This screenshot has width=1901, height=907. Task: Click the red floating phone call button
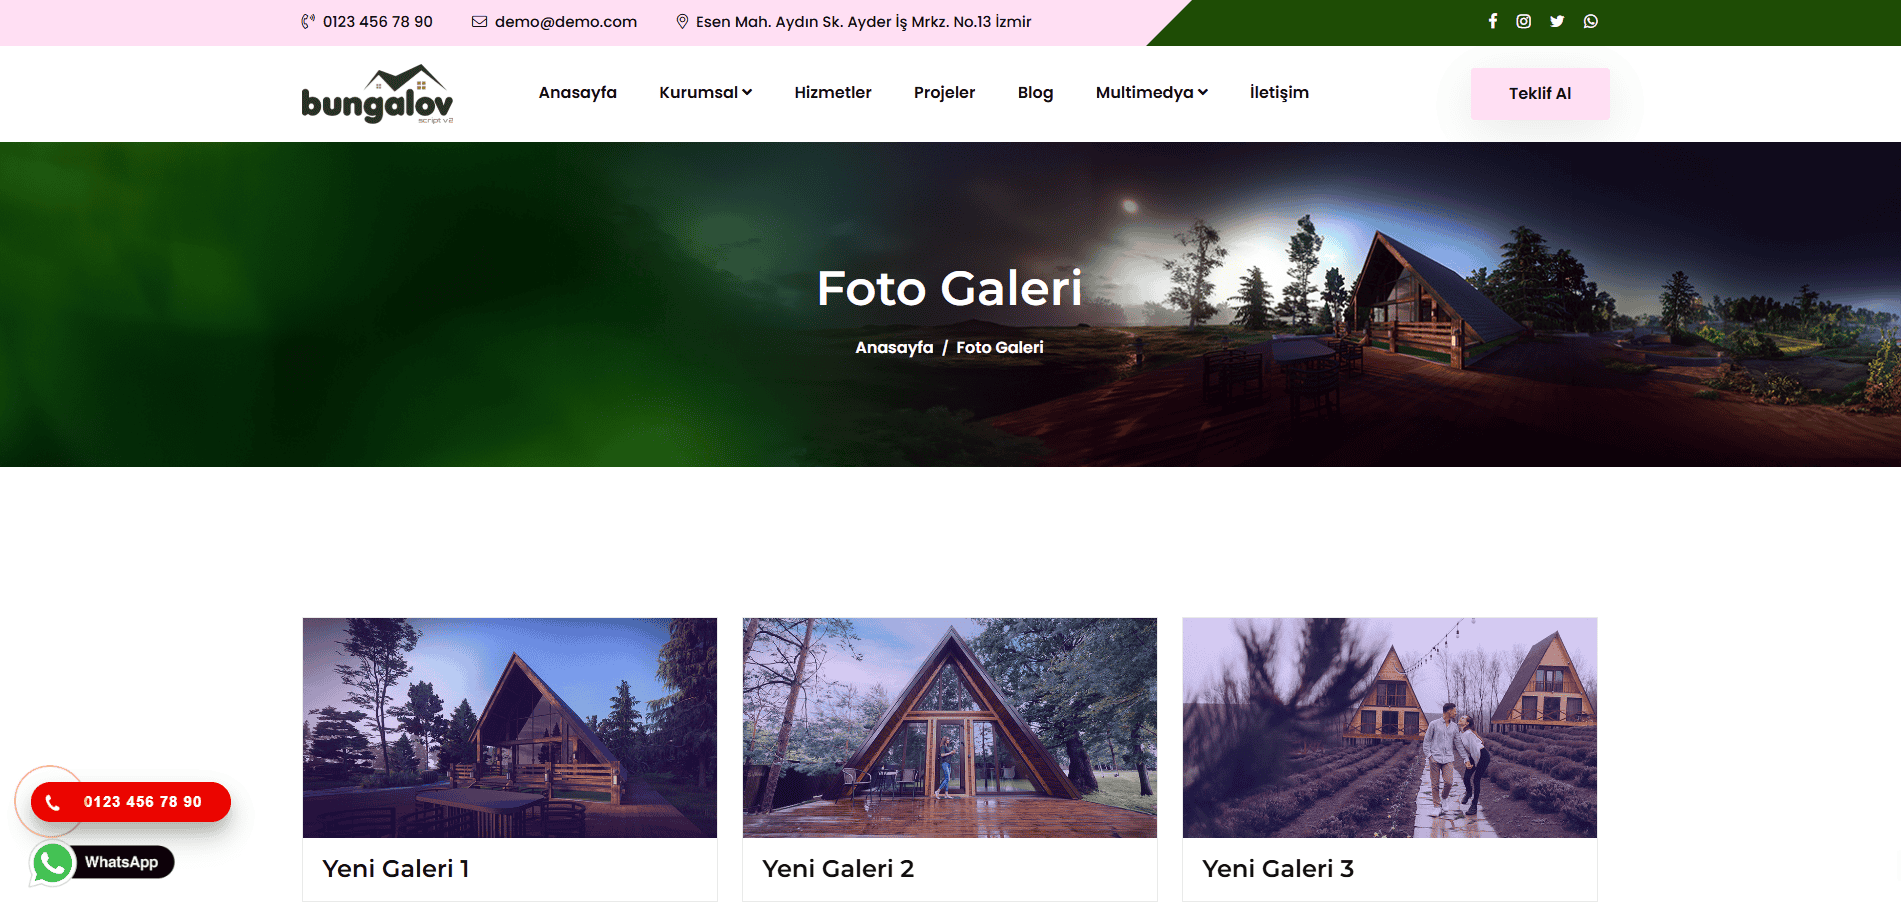pyautogui.click(x=131, y=802)
